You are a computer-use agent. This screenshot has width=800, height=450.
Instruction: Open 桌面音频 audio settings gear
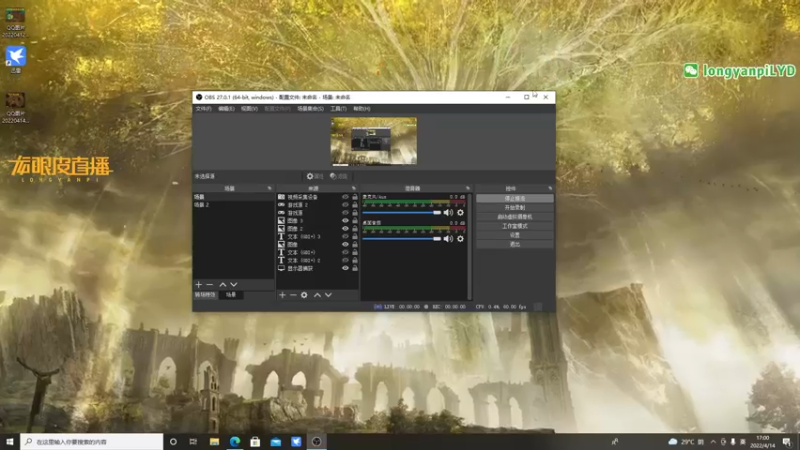pyautogui.click(x=460, y=239)
